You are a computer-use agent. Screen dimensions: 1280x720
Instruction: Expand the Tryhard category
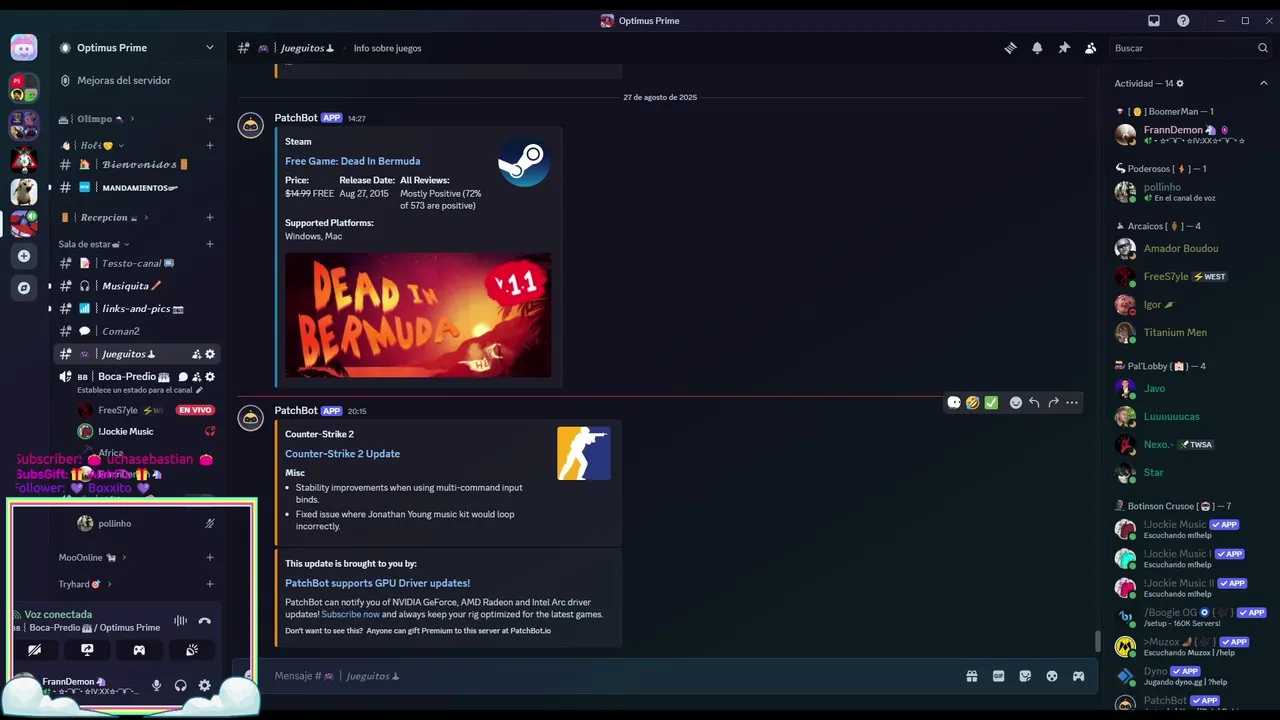tap(85, 584)
